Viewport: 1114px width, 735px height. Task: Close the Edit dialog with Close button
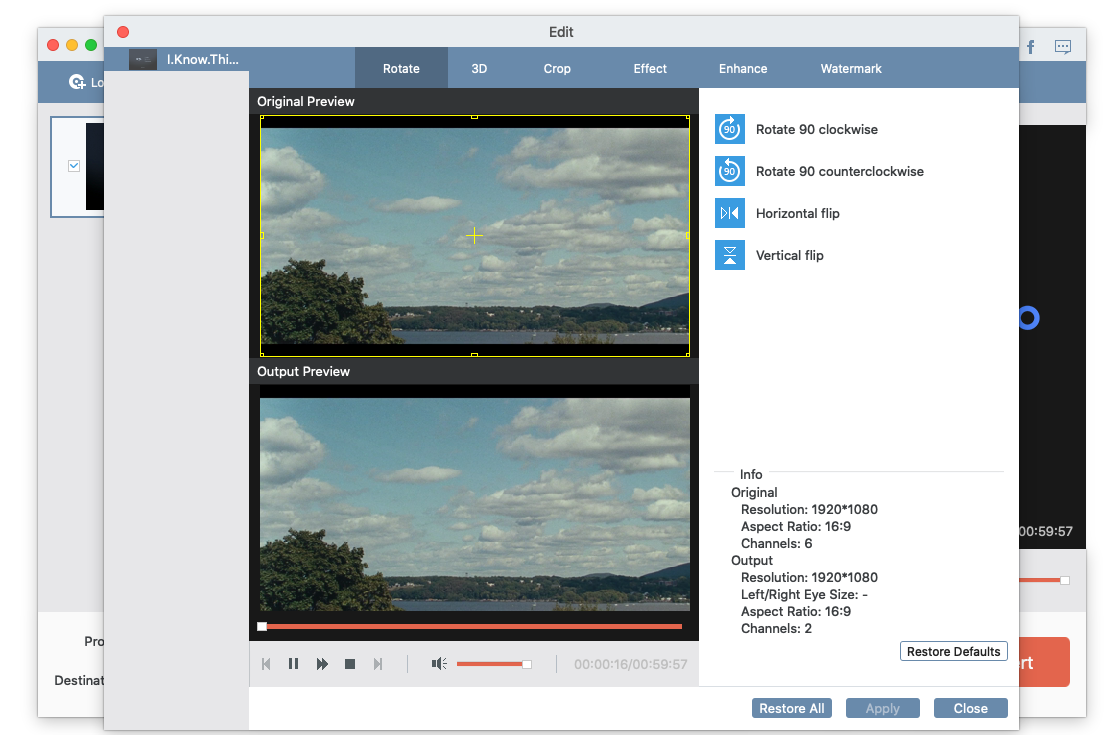point(970,708)
